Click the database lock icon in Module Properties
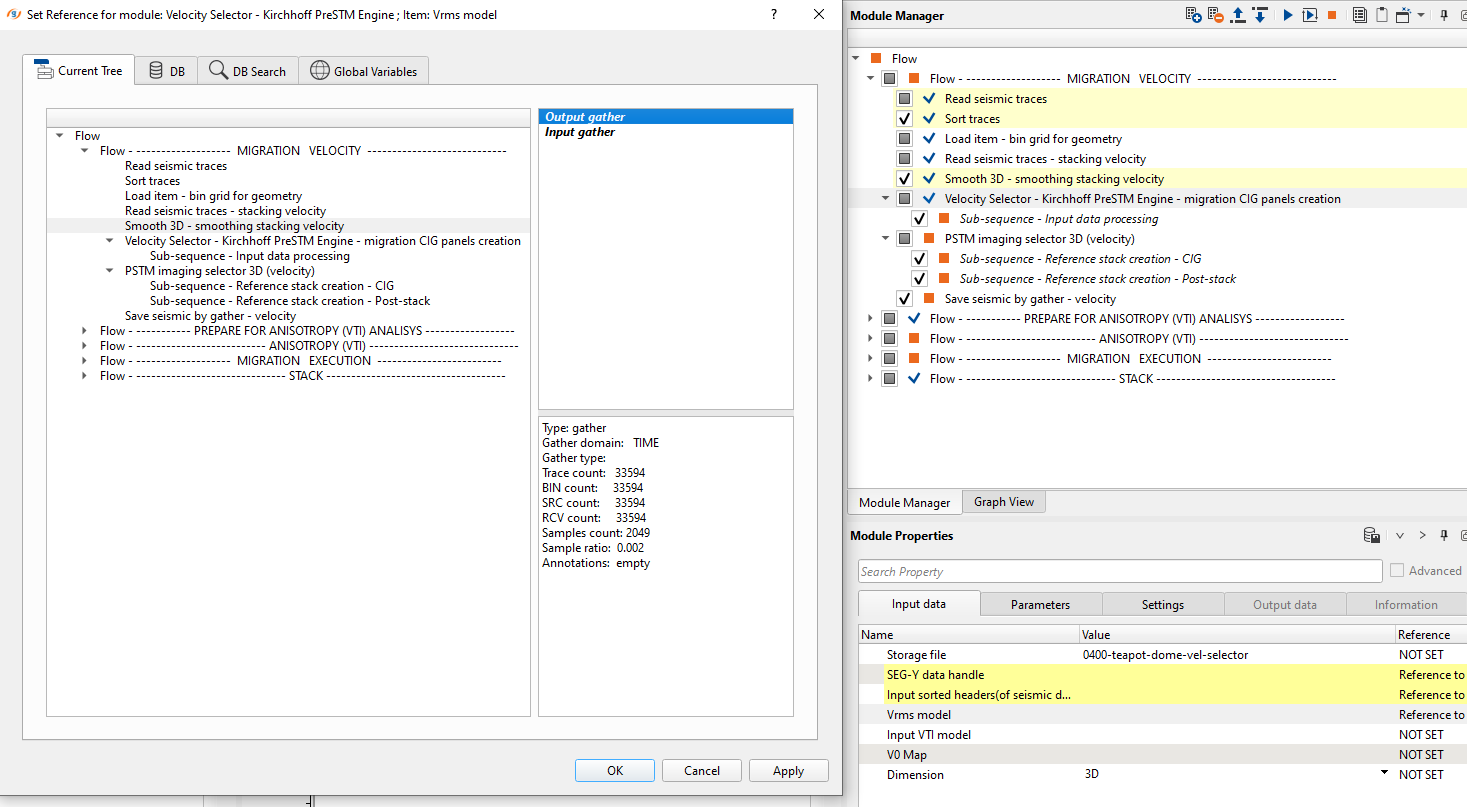1467x807 pixels. click(x=1372, y=536)
